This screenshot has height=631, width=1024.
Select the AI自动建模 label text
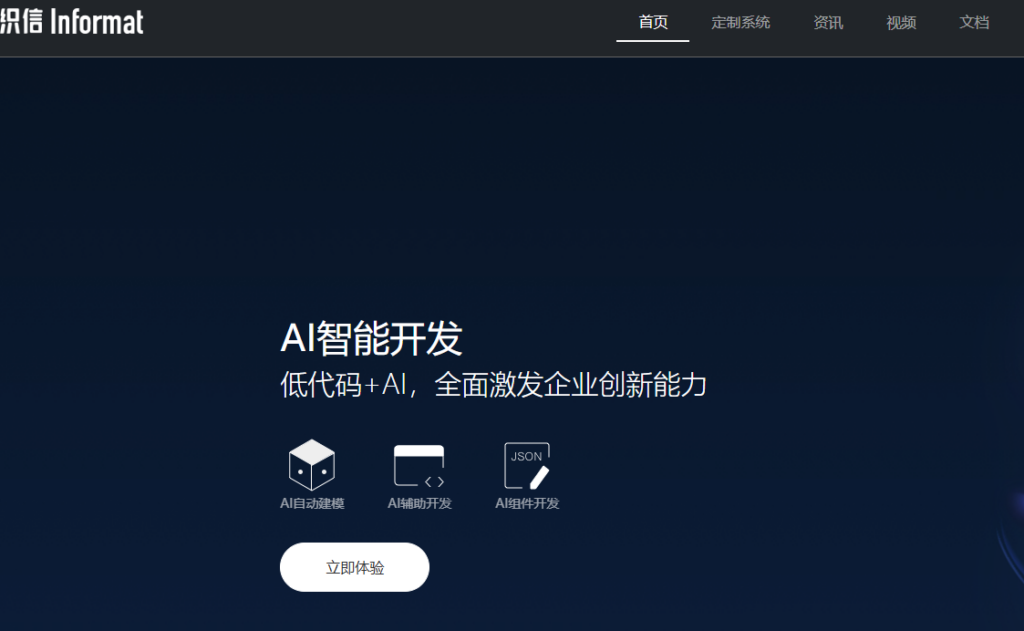[x=312, y=504]
